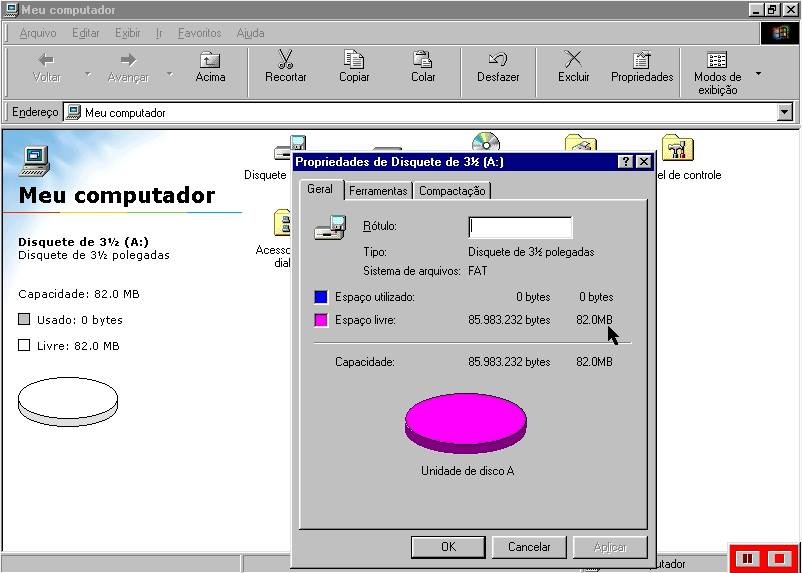The image size is (802, 573).
Task: Click the Endereço address field
Action: (429, 112)
